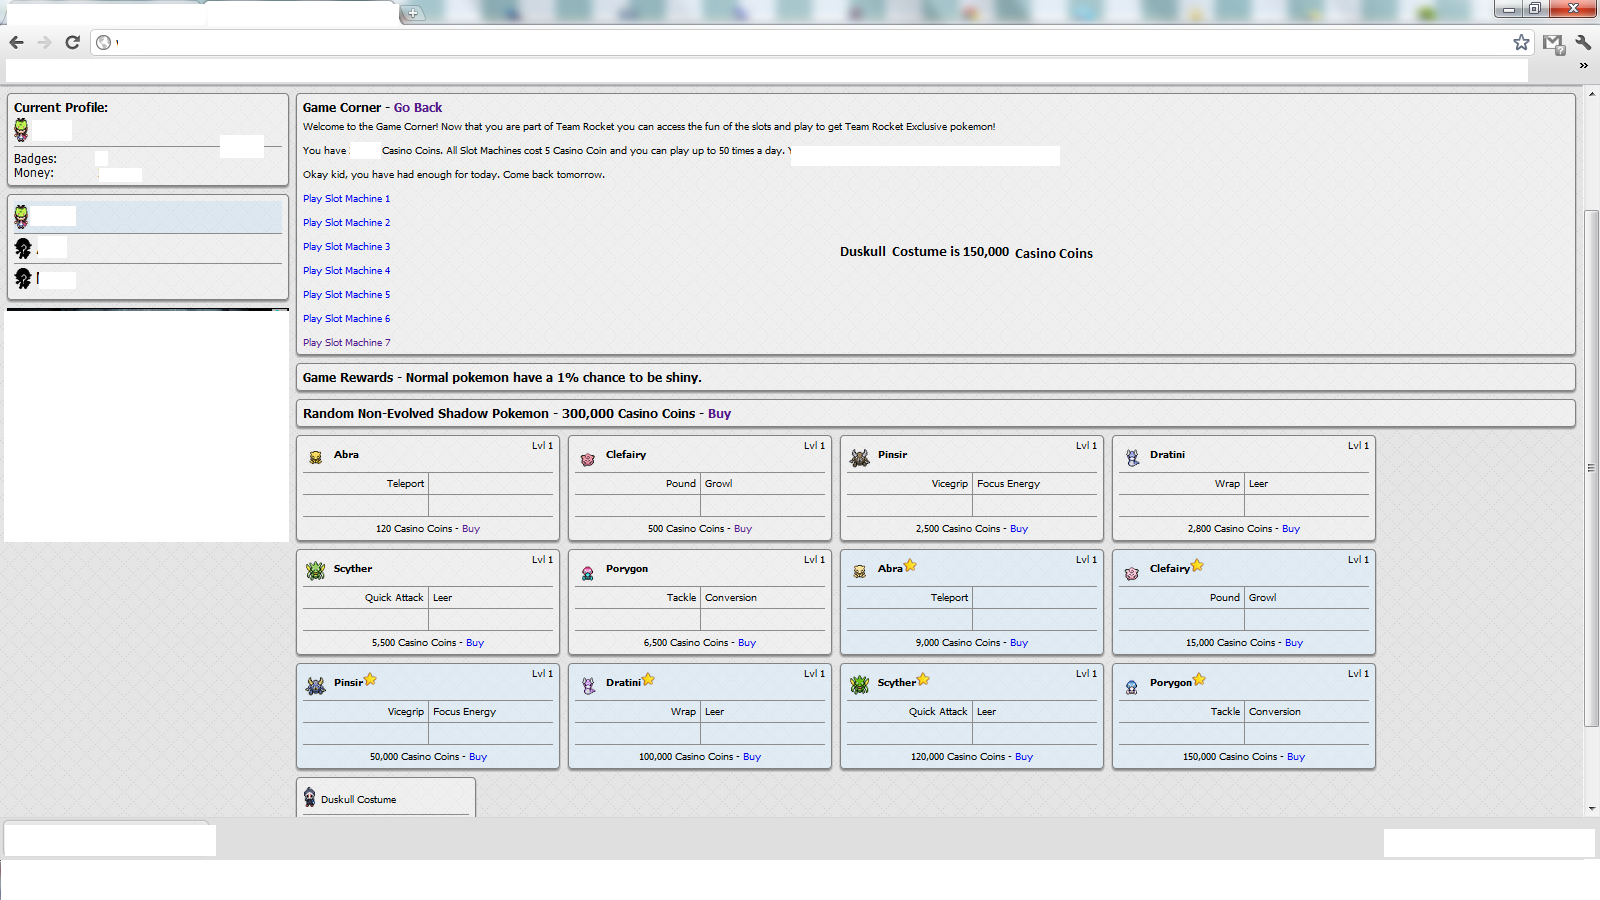Click the browser forward arrow

click(44, 42)
